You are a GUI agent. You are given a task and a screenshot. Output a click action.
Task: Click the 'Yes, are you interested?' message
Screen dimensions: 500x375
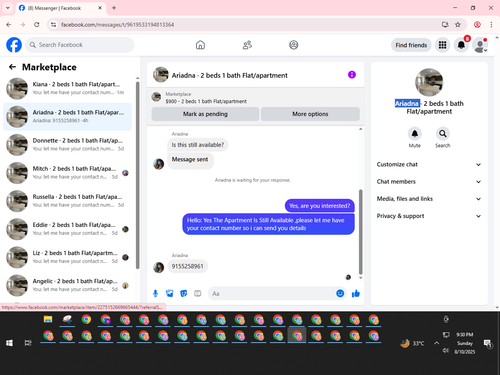click(x=320, y=206)
